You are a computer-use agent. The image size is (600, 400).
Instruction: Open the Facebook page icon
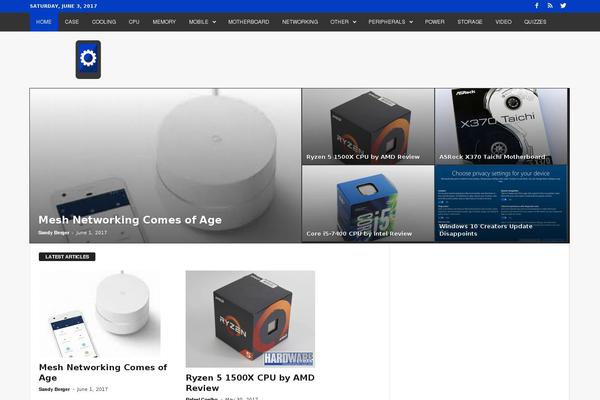tap(536, 6)
